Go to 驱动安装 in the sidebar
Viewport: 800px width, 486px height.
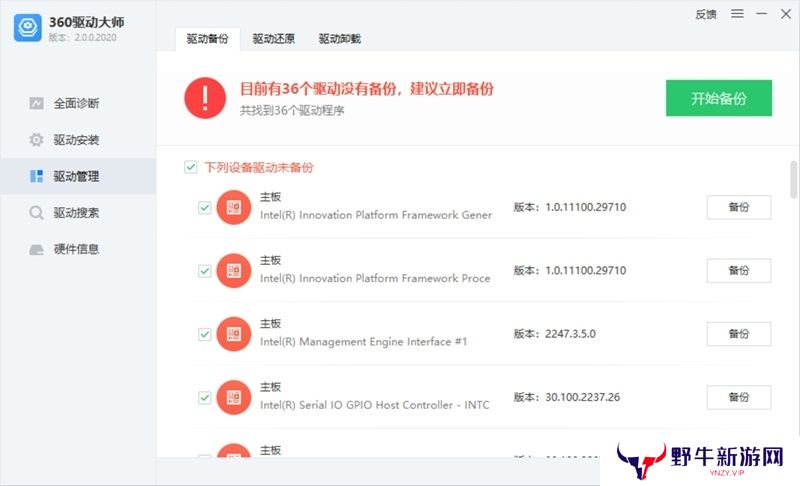point(78,140)
